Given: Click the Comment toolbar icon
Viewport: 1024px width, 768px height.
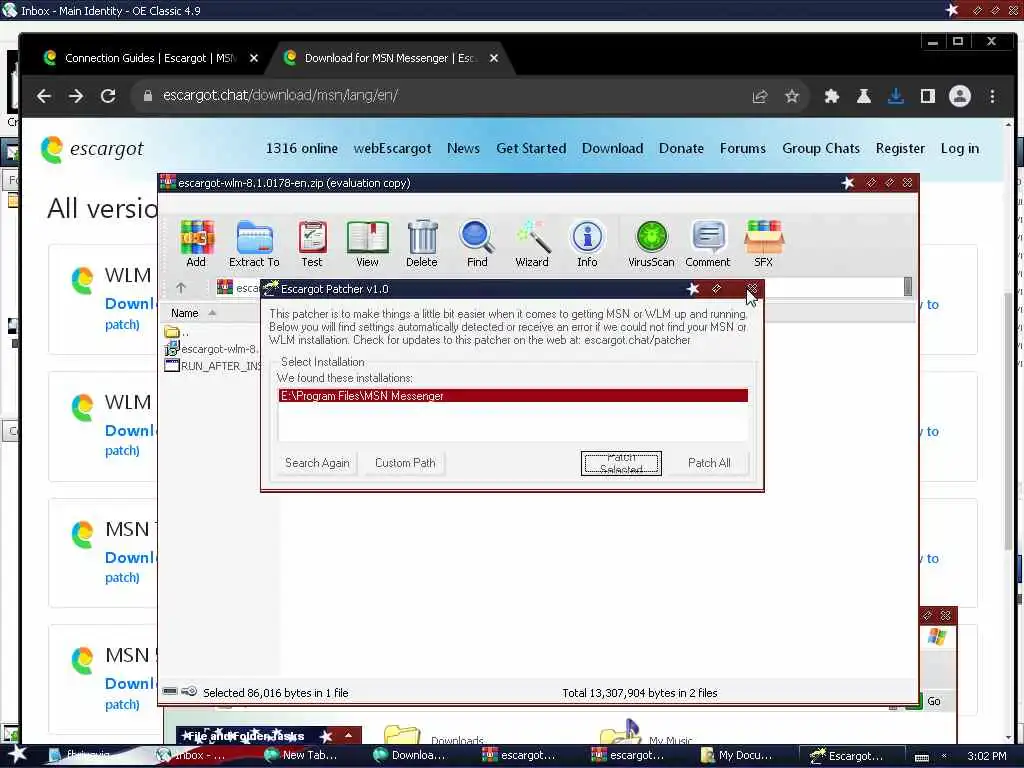Looking at the screenshot, I should click(708, 244).
